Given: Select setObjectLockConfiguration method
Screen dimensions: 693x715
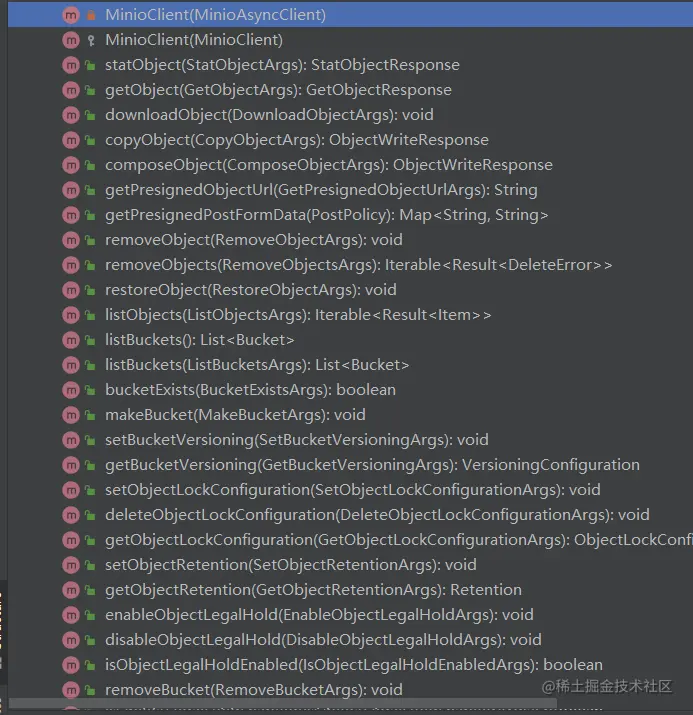Looking at the screenshot, I should coord(353,490).
